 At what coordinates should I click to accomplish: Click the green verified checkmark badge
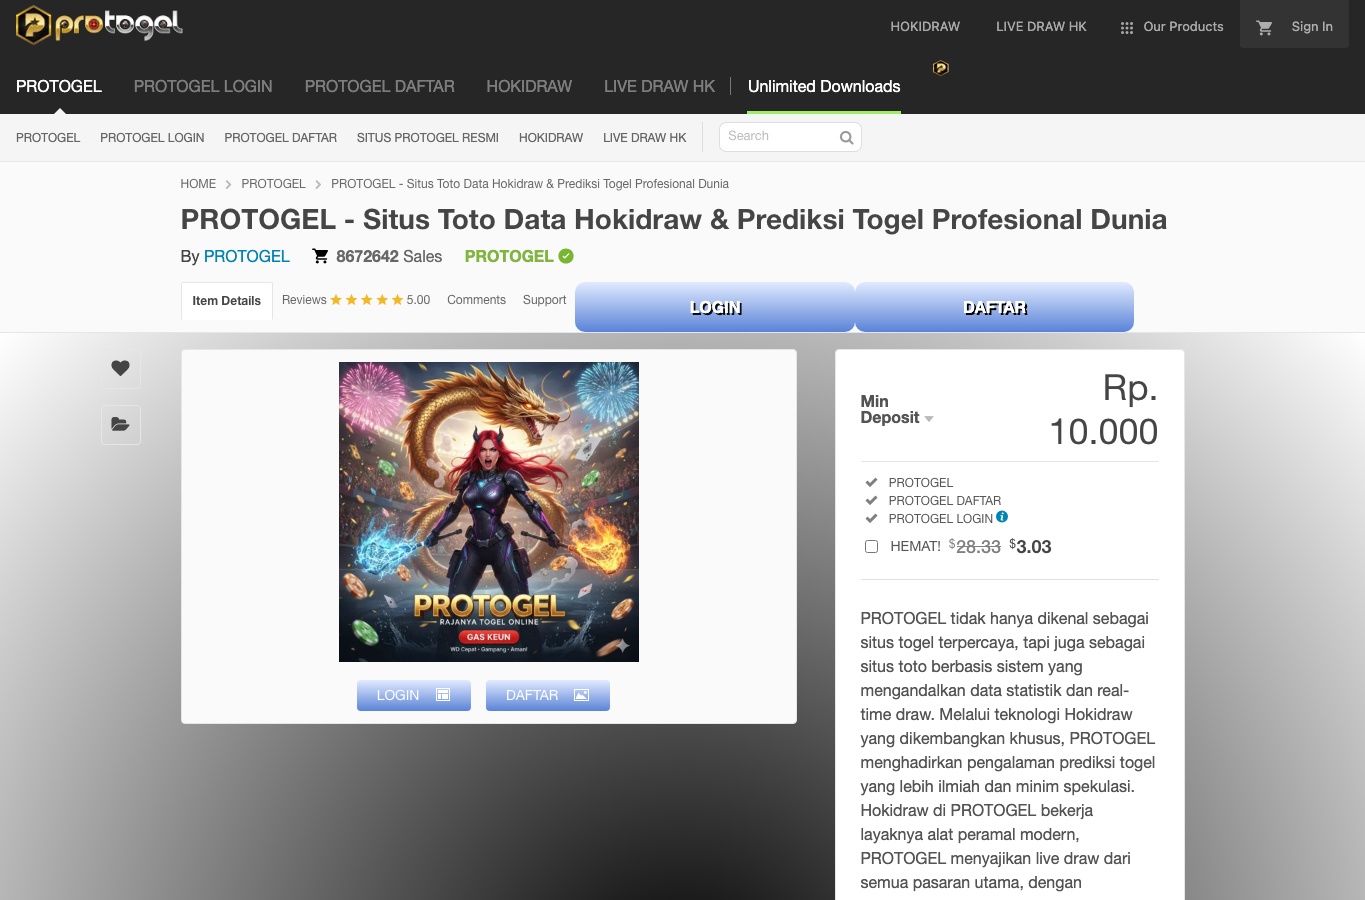(x=566, y=256)
